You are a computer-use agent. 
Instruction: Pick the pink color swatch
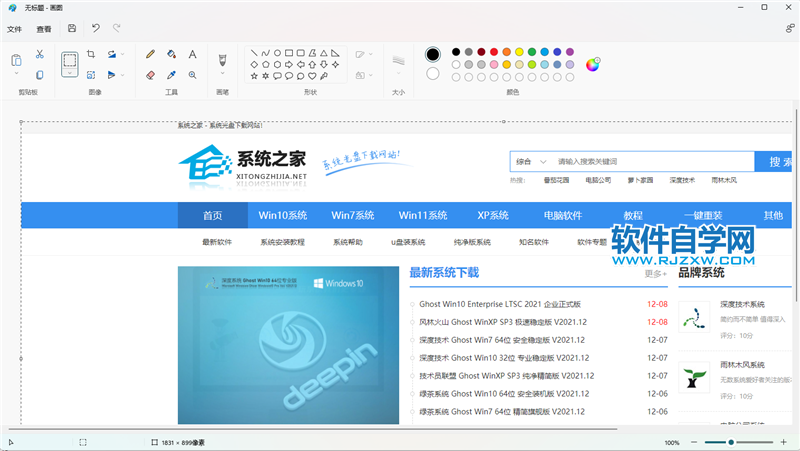click(494, 65)
